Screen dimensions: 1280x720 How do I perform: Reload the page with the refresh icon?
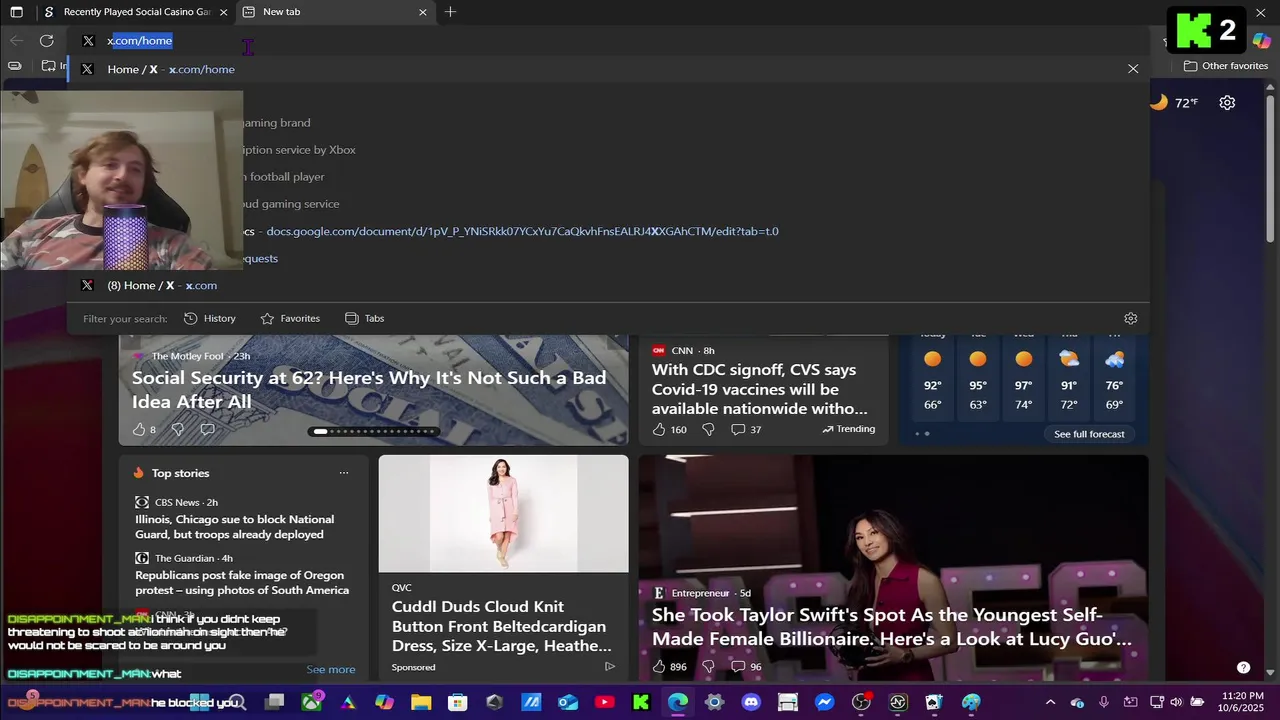coord(46,40)
